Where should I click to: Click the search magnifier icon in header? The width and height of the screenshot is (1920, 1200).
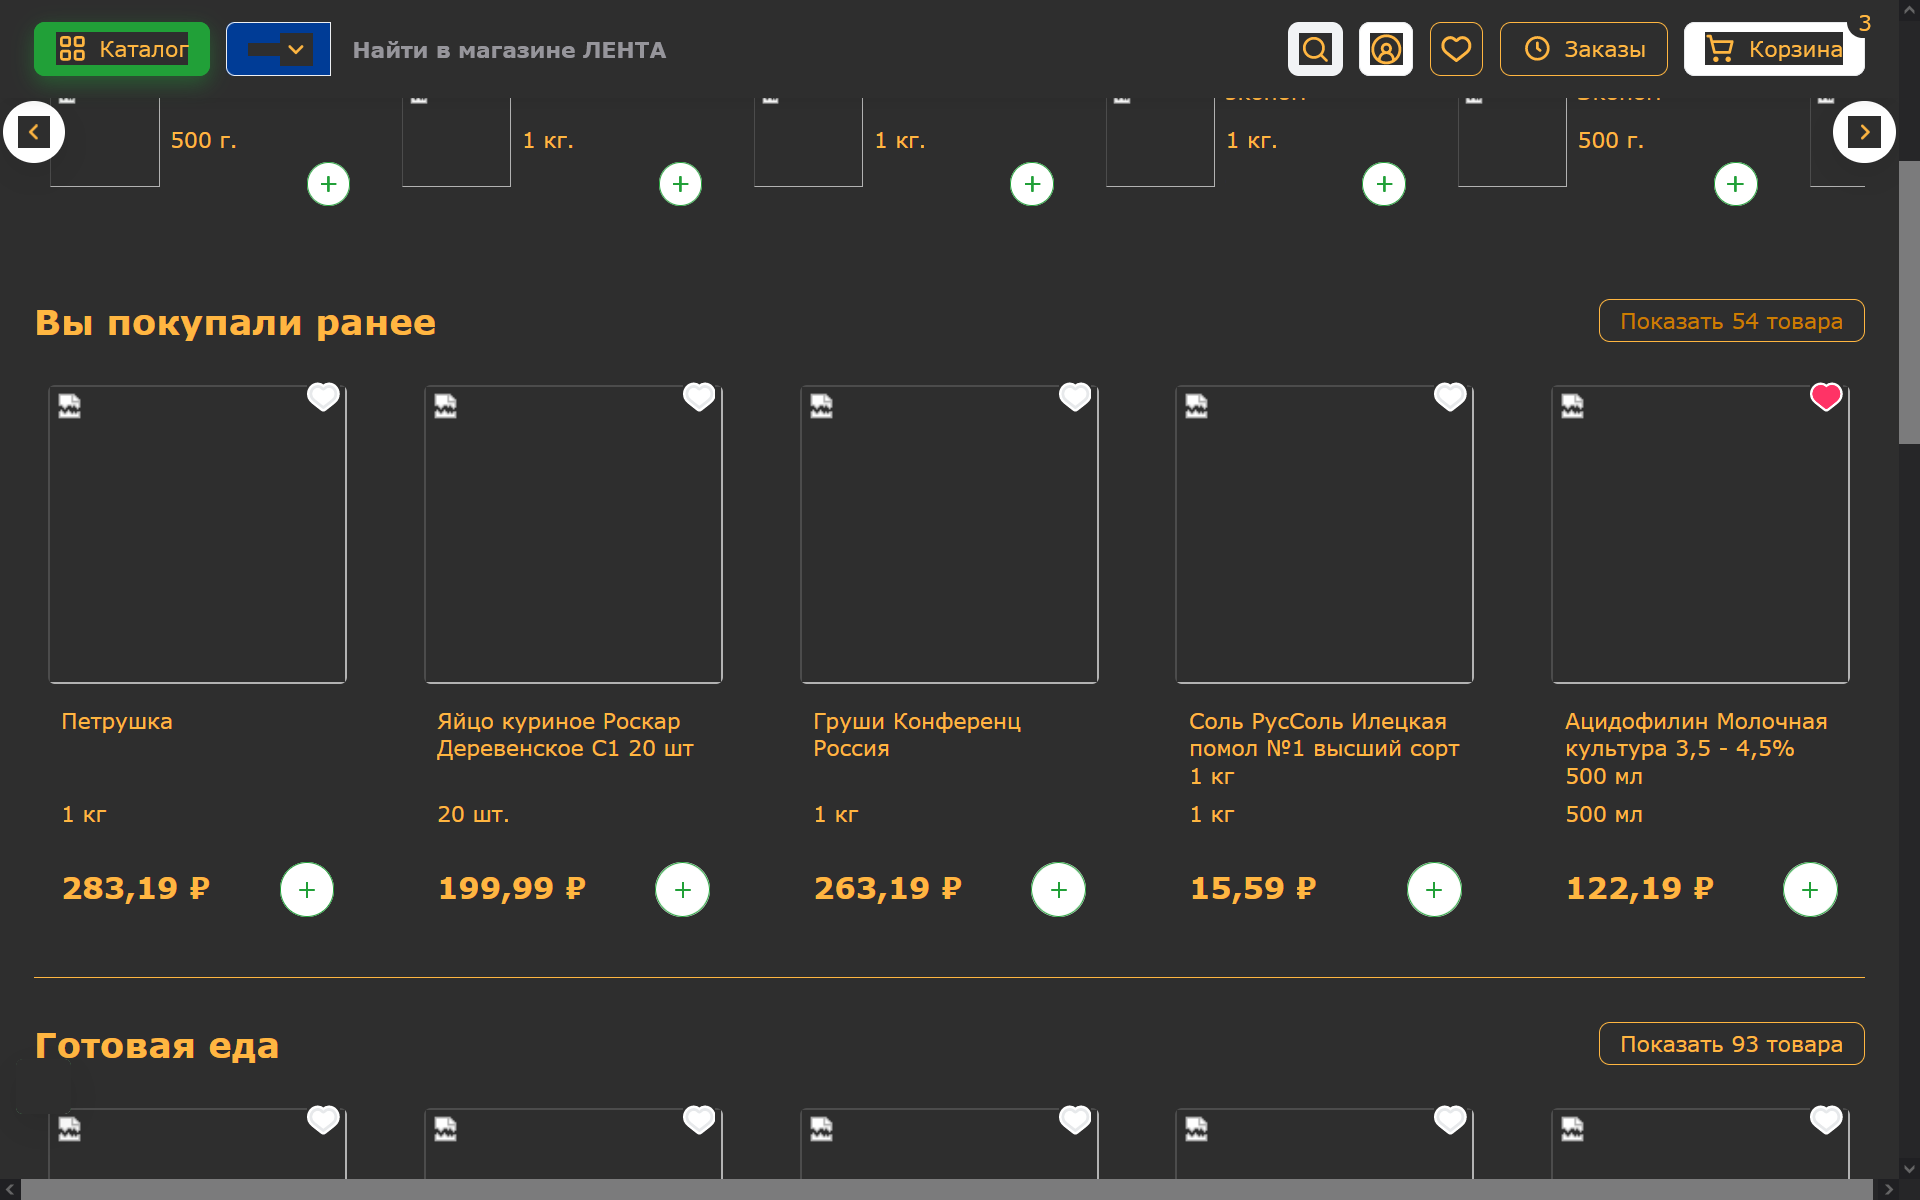(x=1315, y=49)
